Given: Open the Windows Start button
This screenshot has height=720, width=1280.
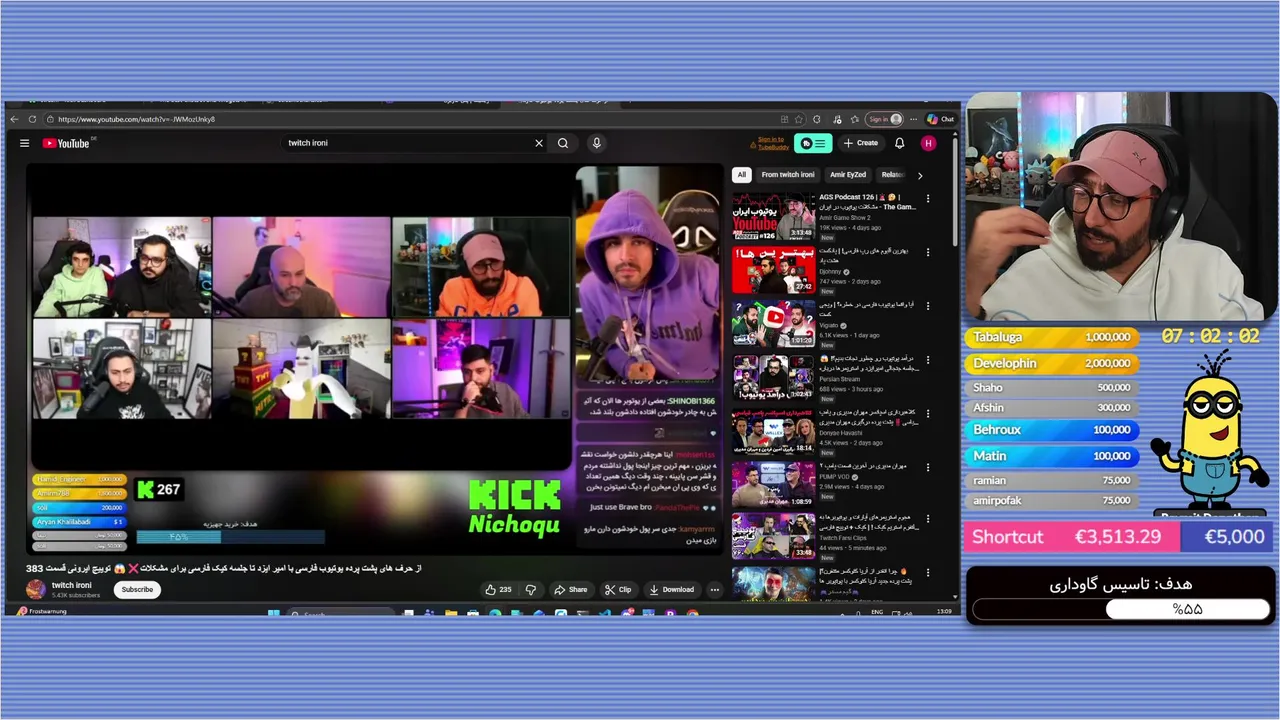Looking at the screenshot, I should [273, 612].
